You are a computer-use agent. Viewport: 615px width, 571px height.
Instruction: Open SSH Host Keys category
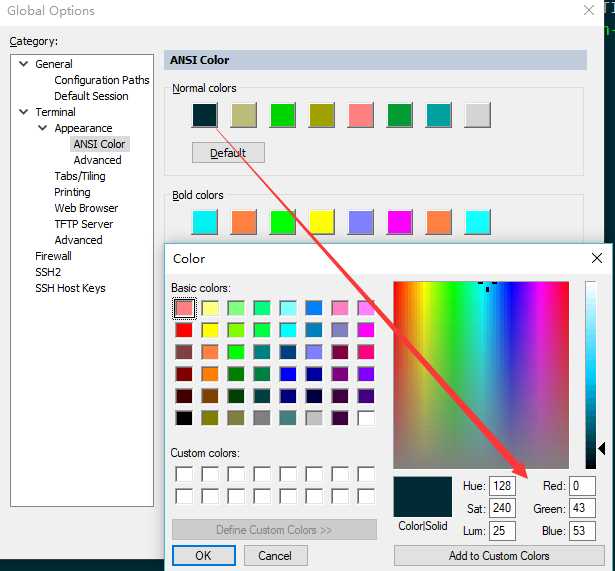point(70,288)
